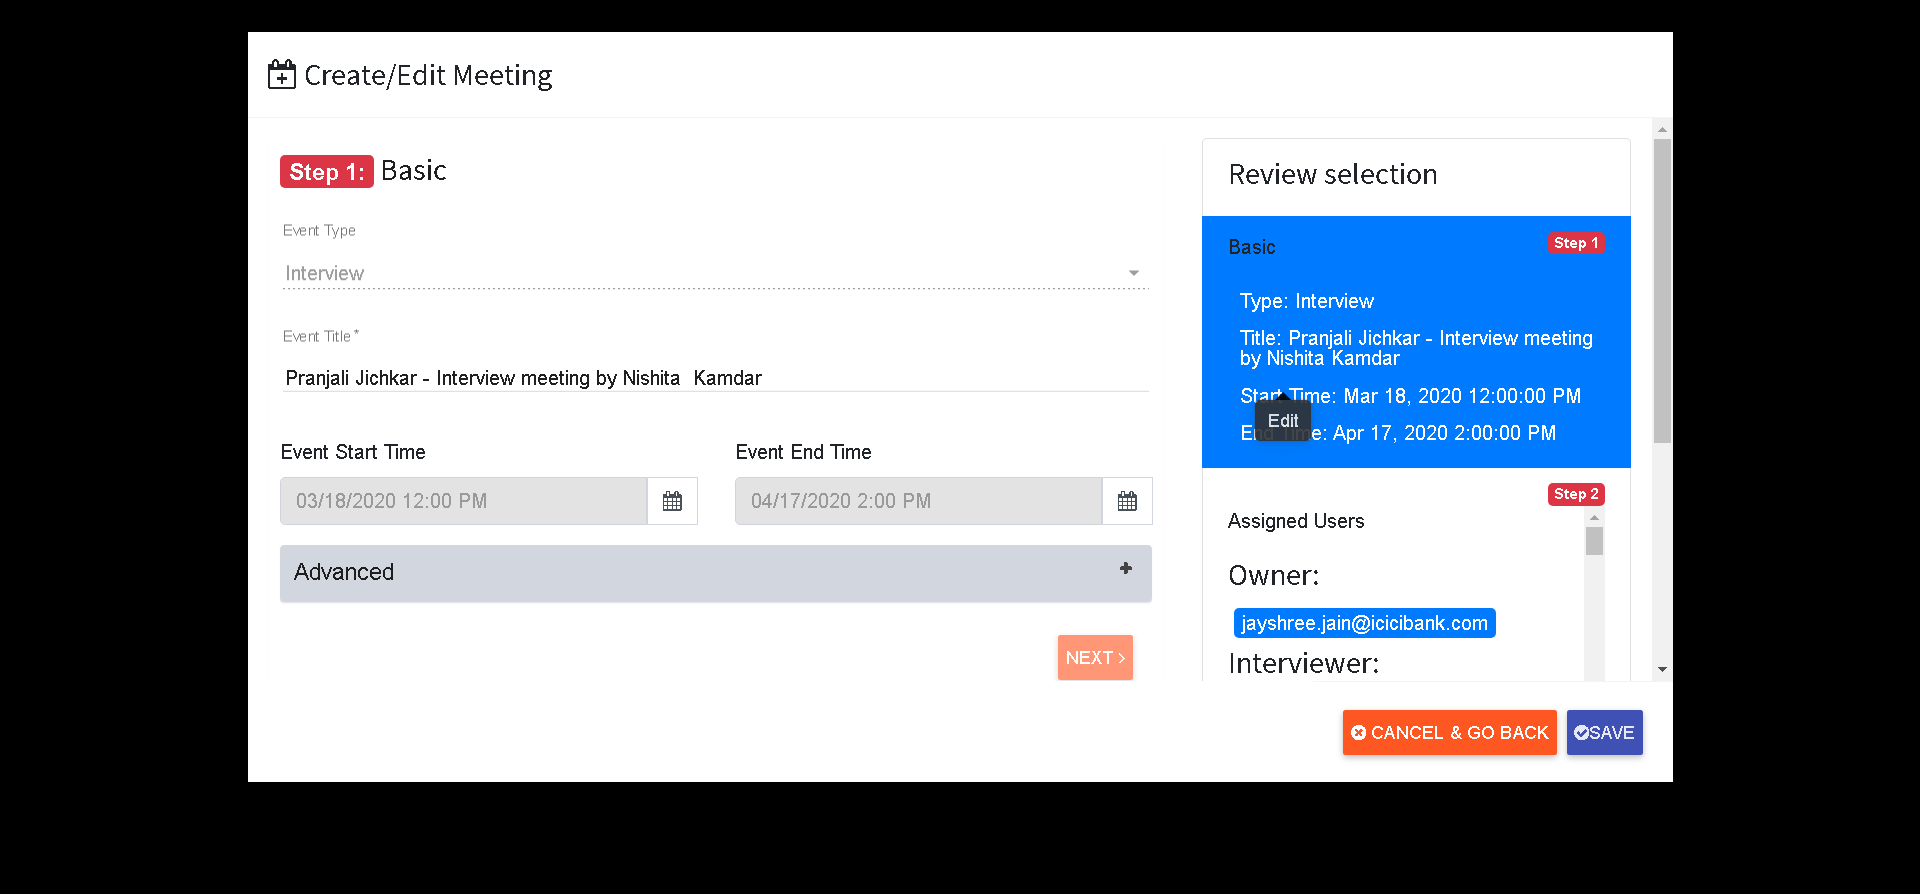Open the Event End Time calendar picker
Image resolution: width=1920 pixels, height=894 pixels.
[x=1127, y=501]
